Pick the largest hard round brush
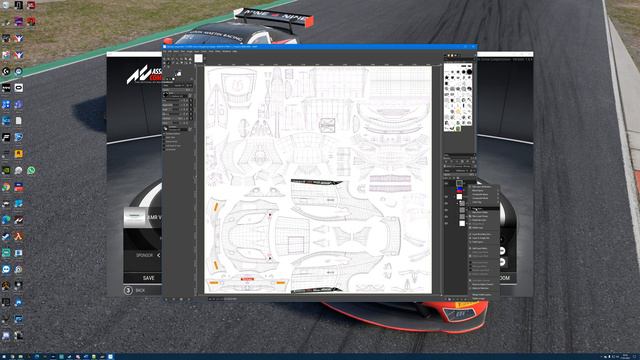The height and width of the screenshot is (360, 640). click(469, 72)
